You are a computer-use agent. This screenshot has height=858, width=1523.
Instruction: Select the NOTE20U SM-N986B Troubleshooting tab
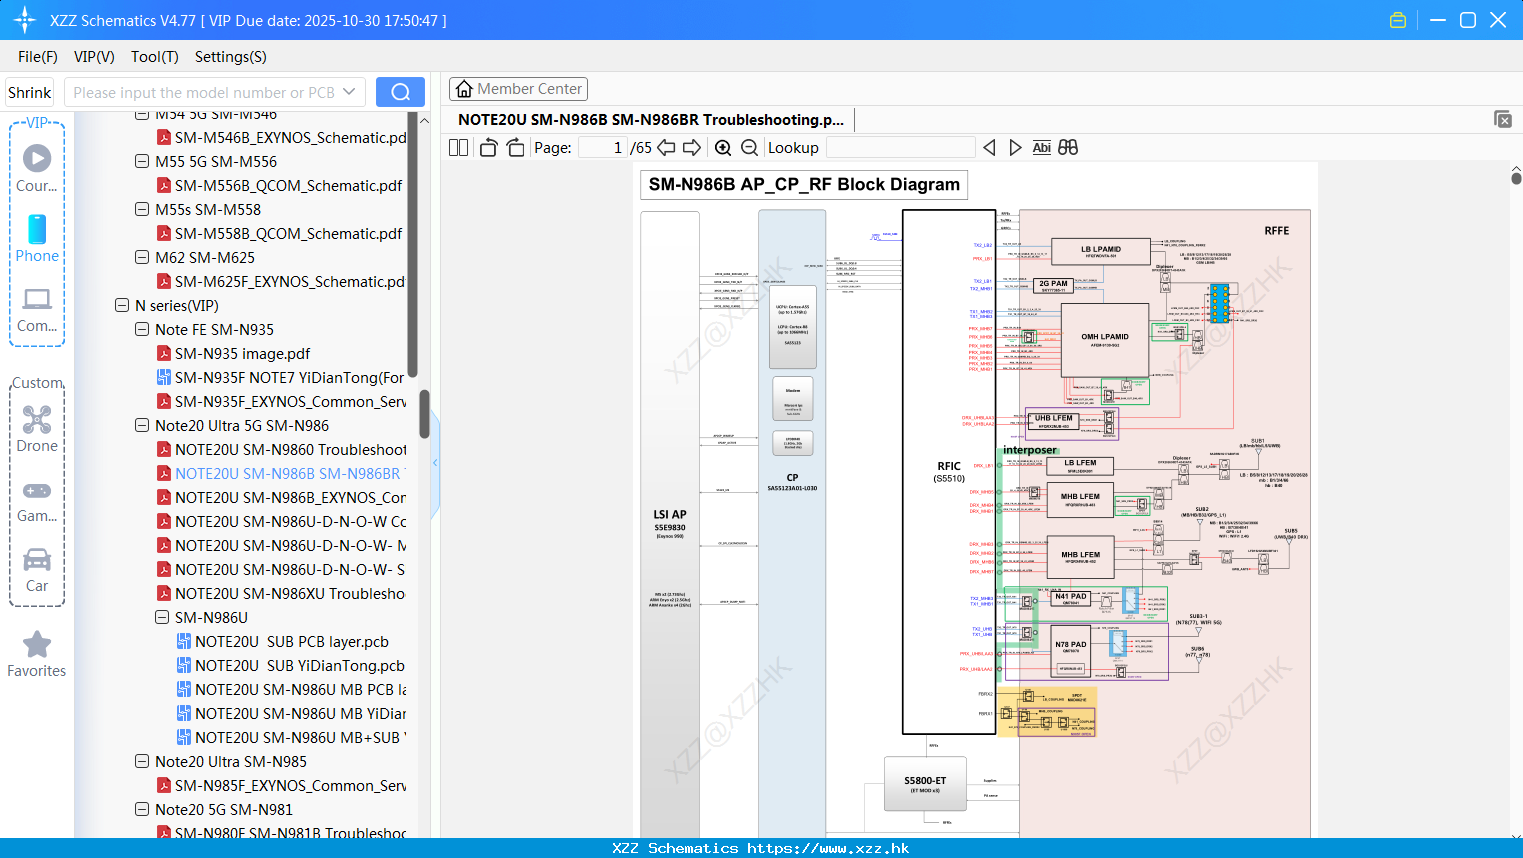651,120
